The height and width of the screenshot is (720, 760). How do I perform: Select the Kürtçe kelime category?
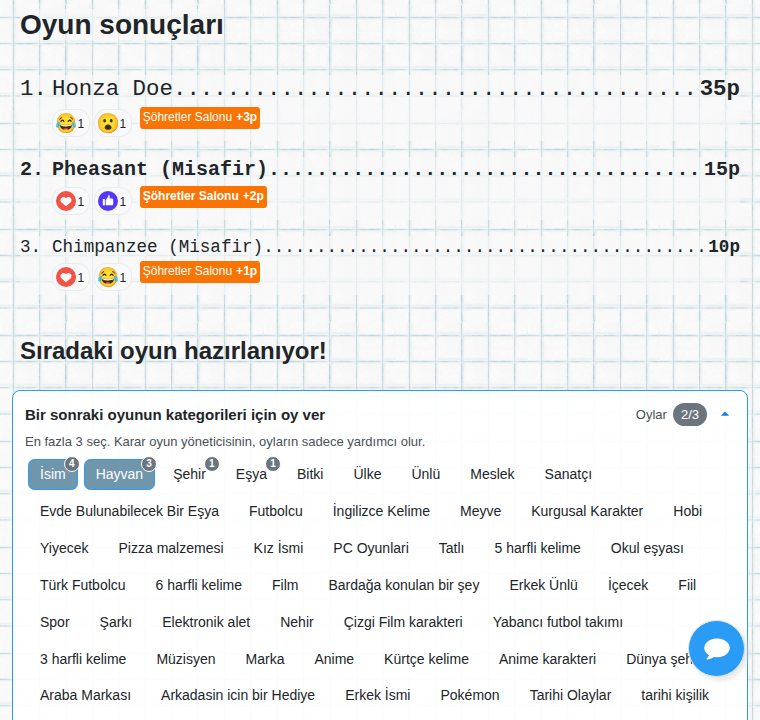pyautogui.click(x=426, y=659)
